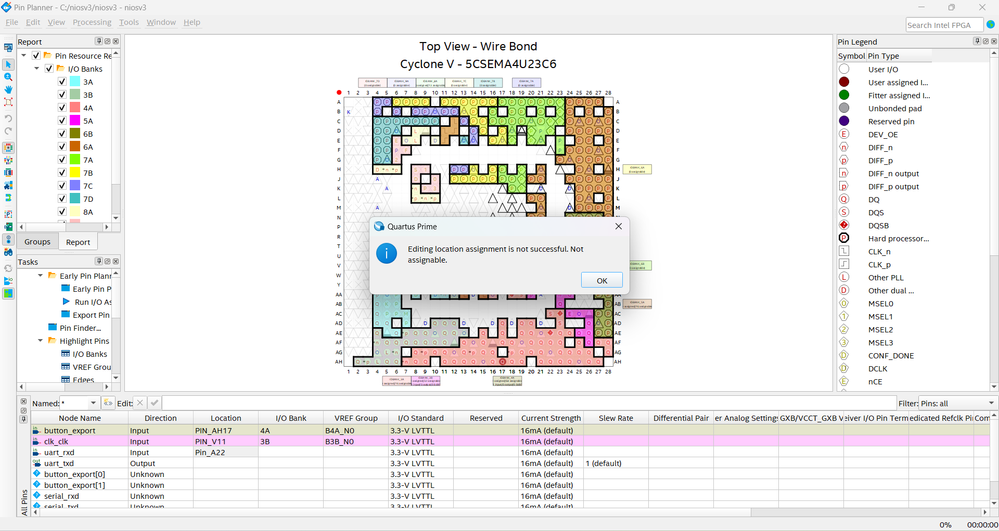Choose the hand pan tool
This screenshot has width=999, height=531.
pos(8,89)
